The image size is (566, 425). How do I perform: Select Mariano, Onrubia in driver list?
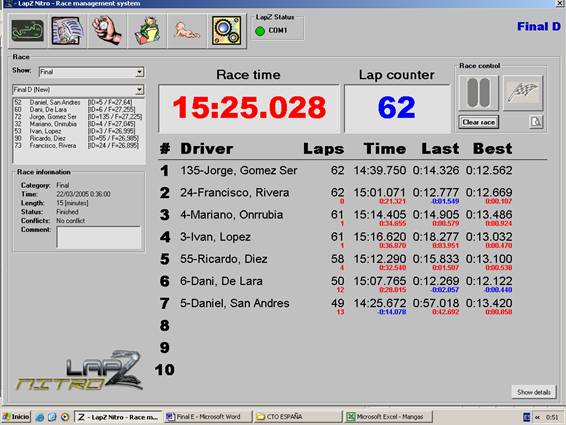pyautogui.click(x=78, y=124)
